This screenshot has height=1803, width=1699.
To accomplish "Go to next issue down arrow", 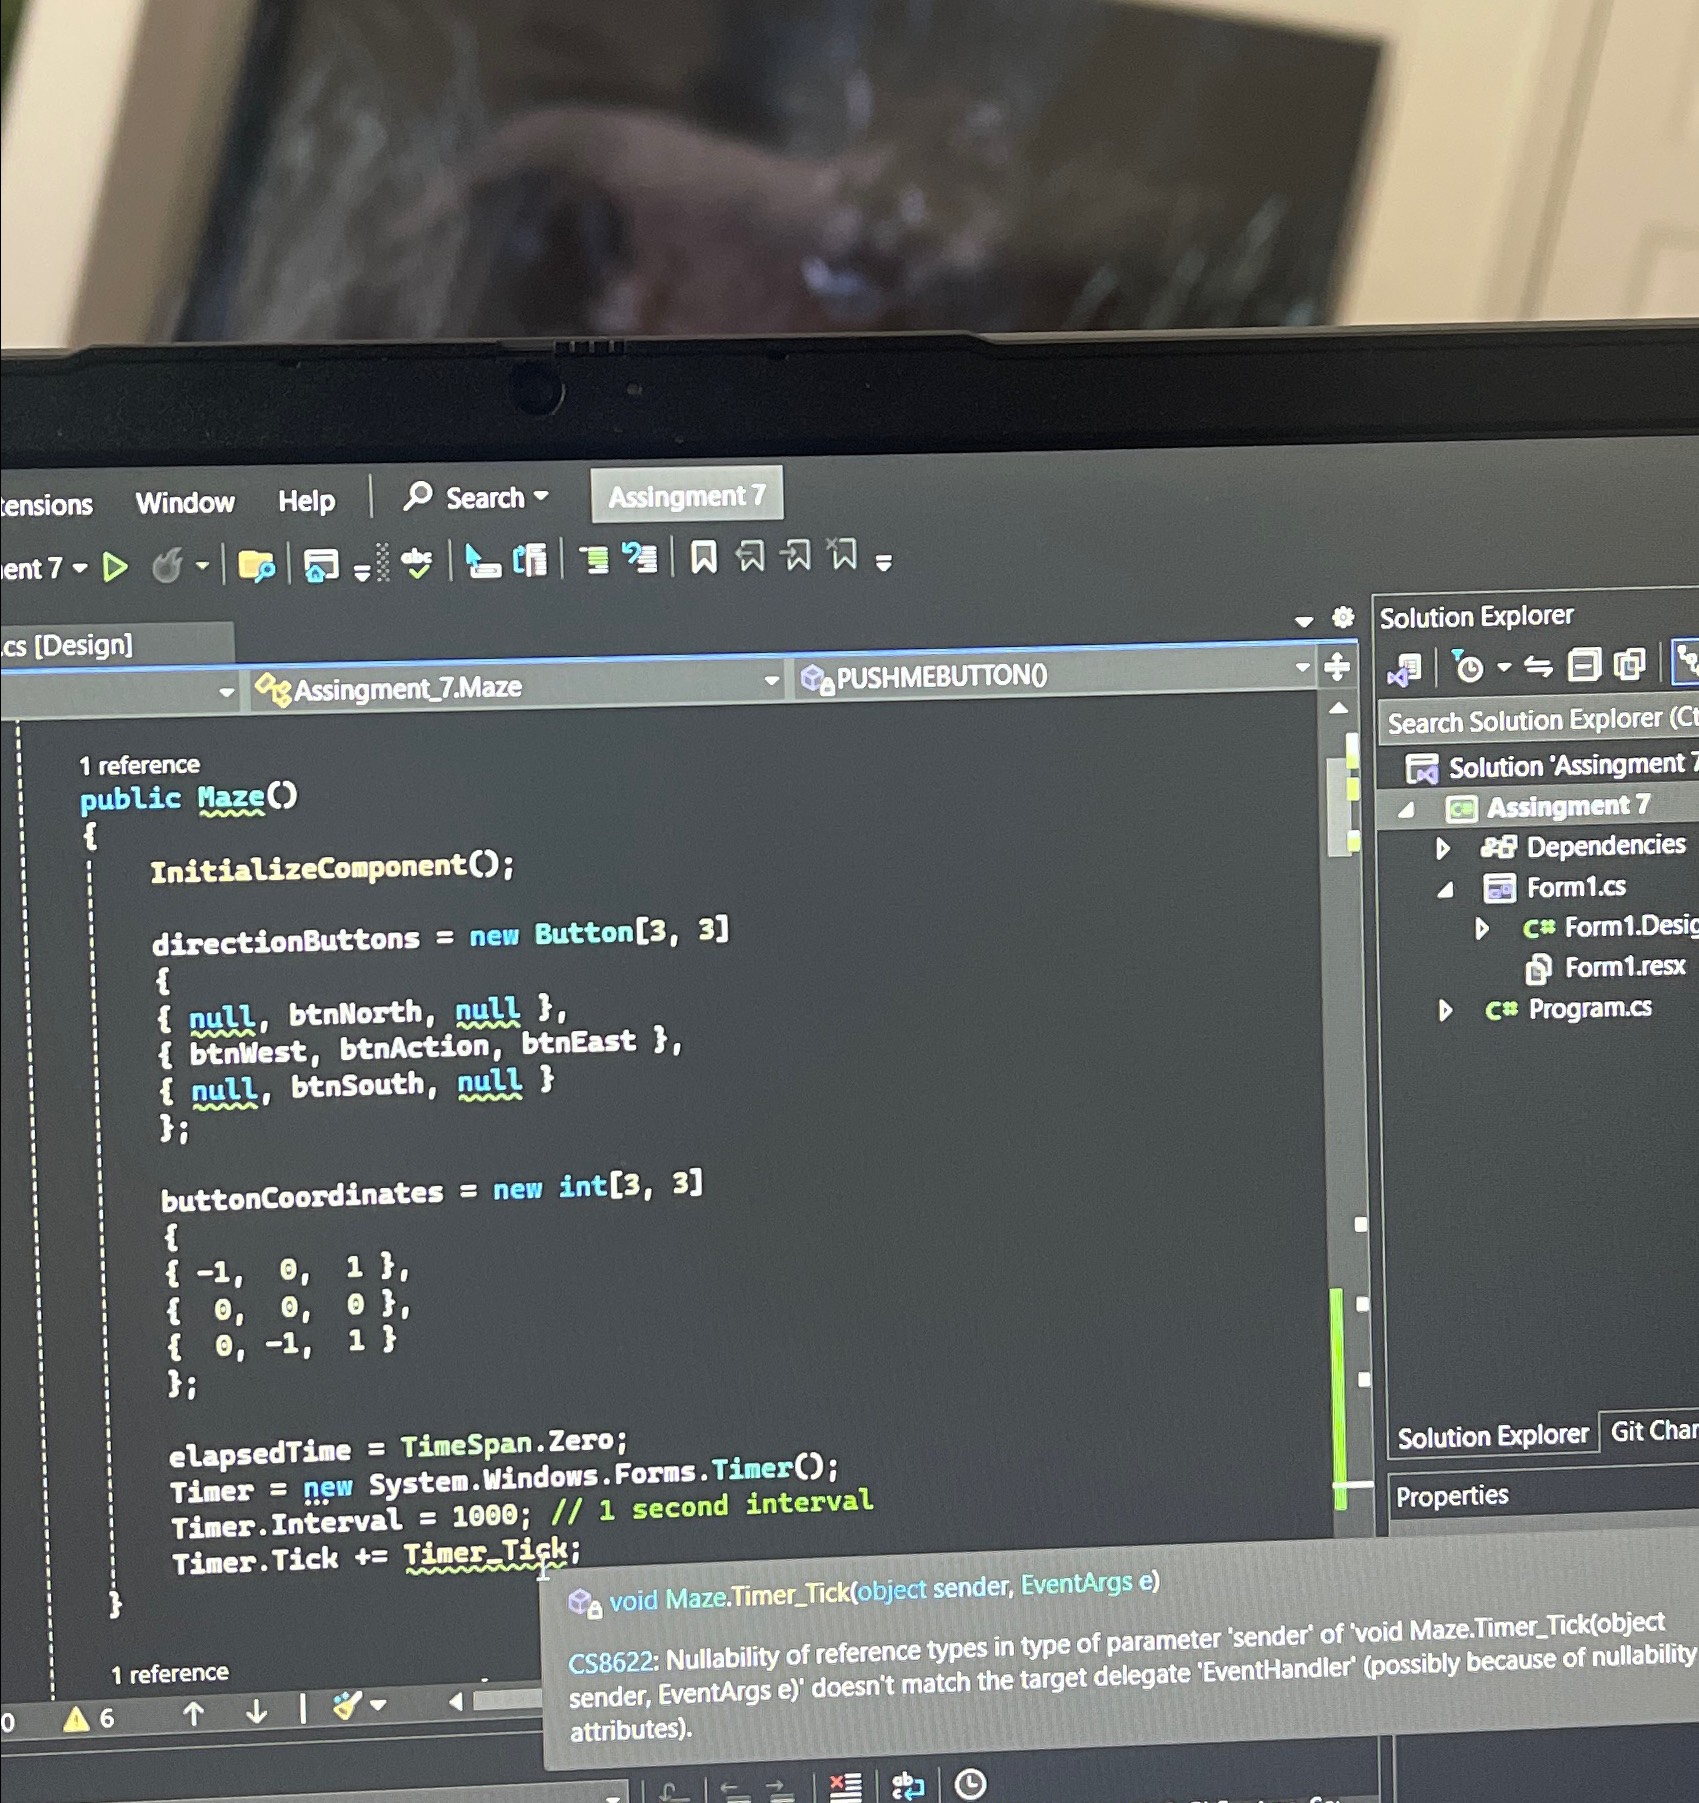I will tap(257, 1712).
